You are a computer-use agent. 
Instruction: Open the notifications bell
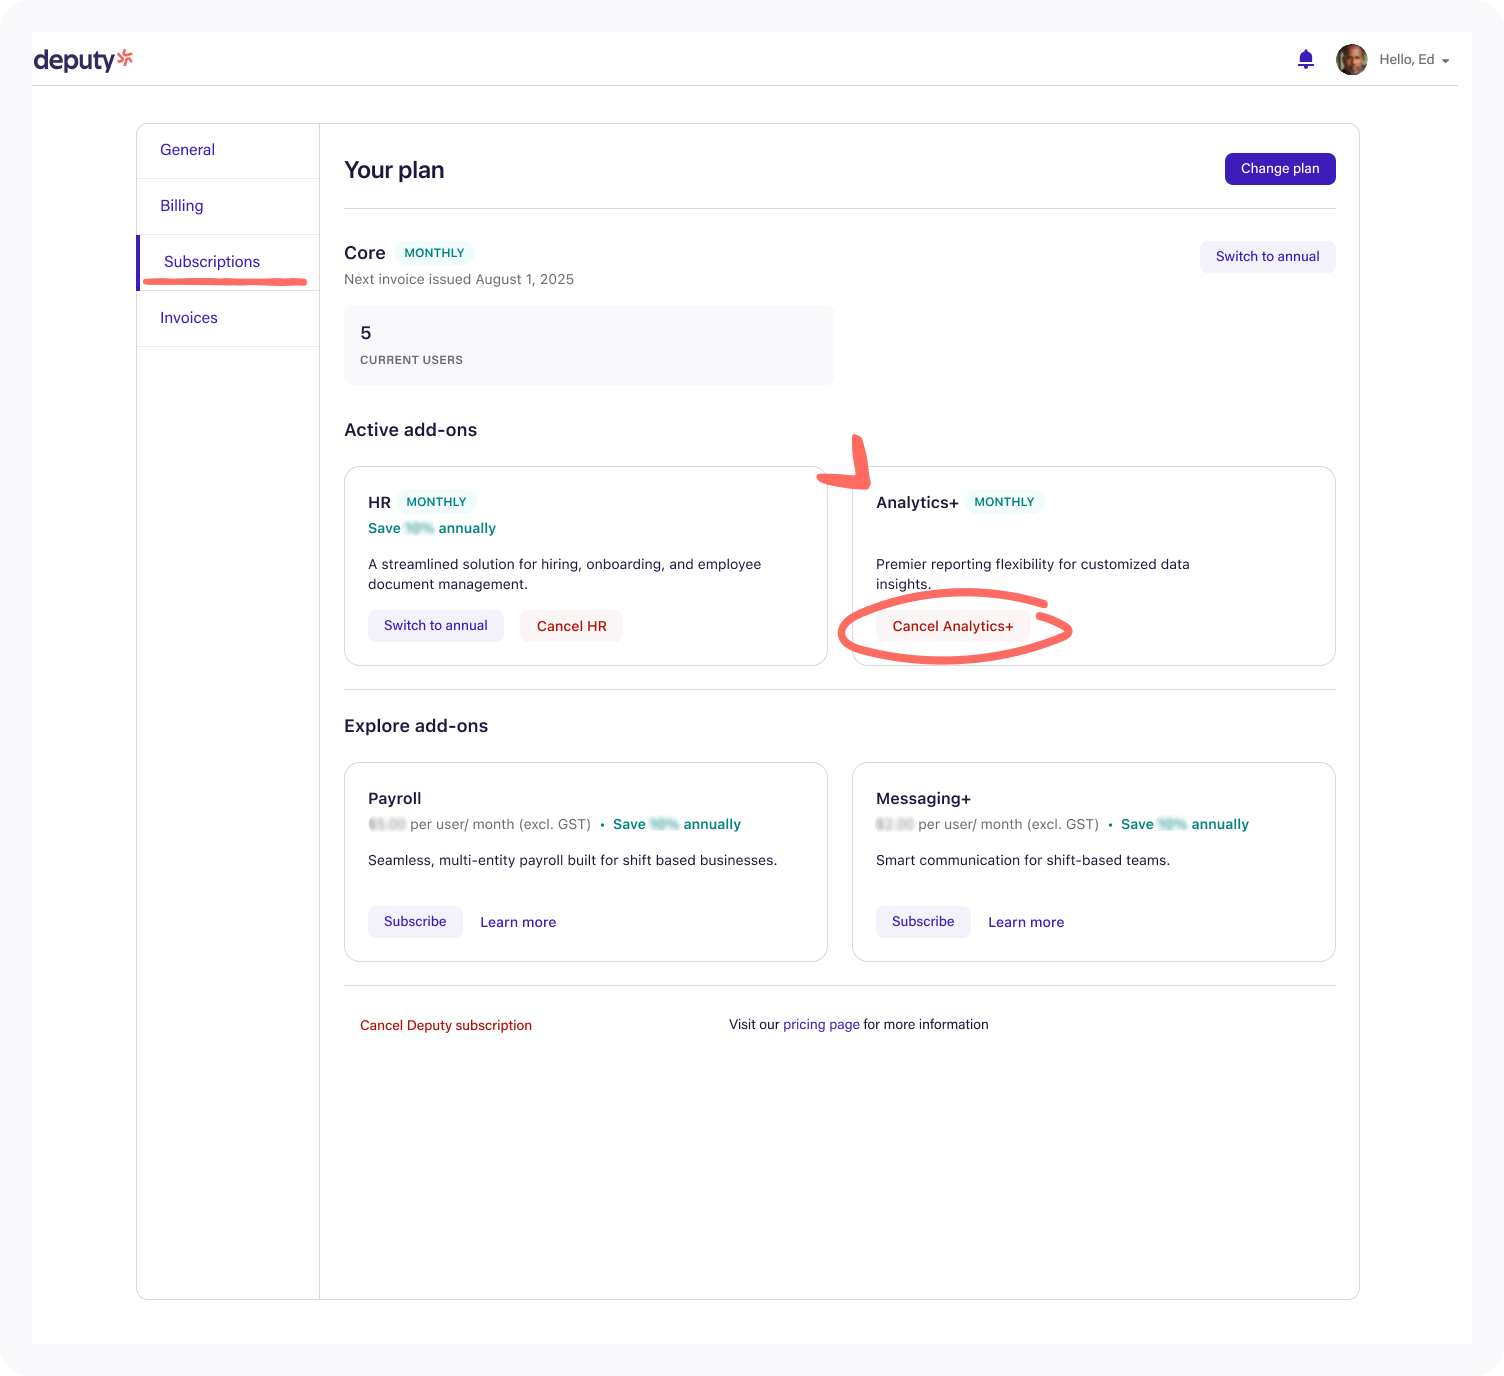tap(1305, 59)
